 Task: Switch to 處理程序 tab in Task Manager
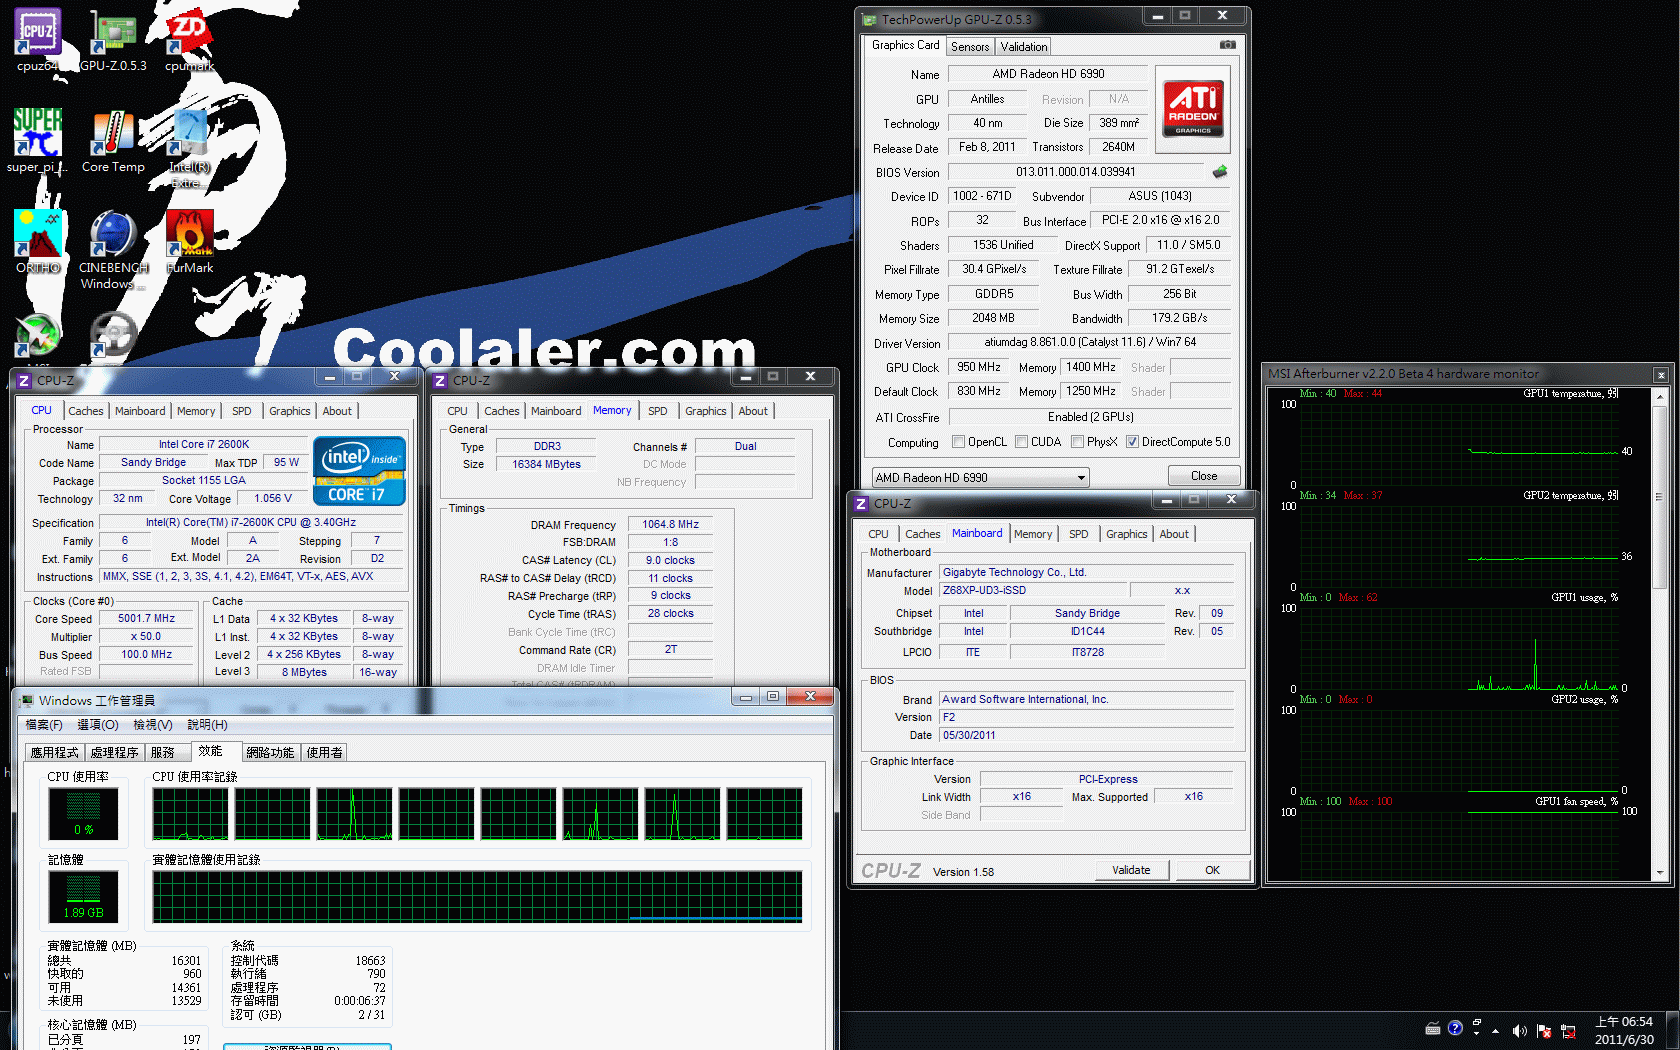coord(114,752)
